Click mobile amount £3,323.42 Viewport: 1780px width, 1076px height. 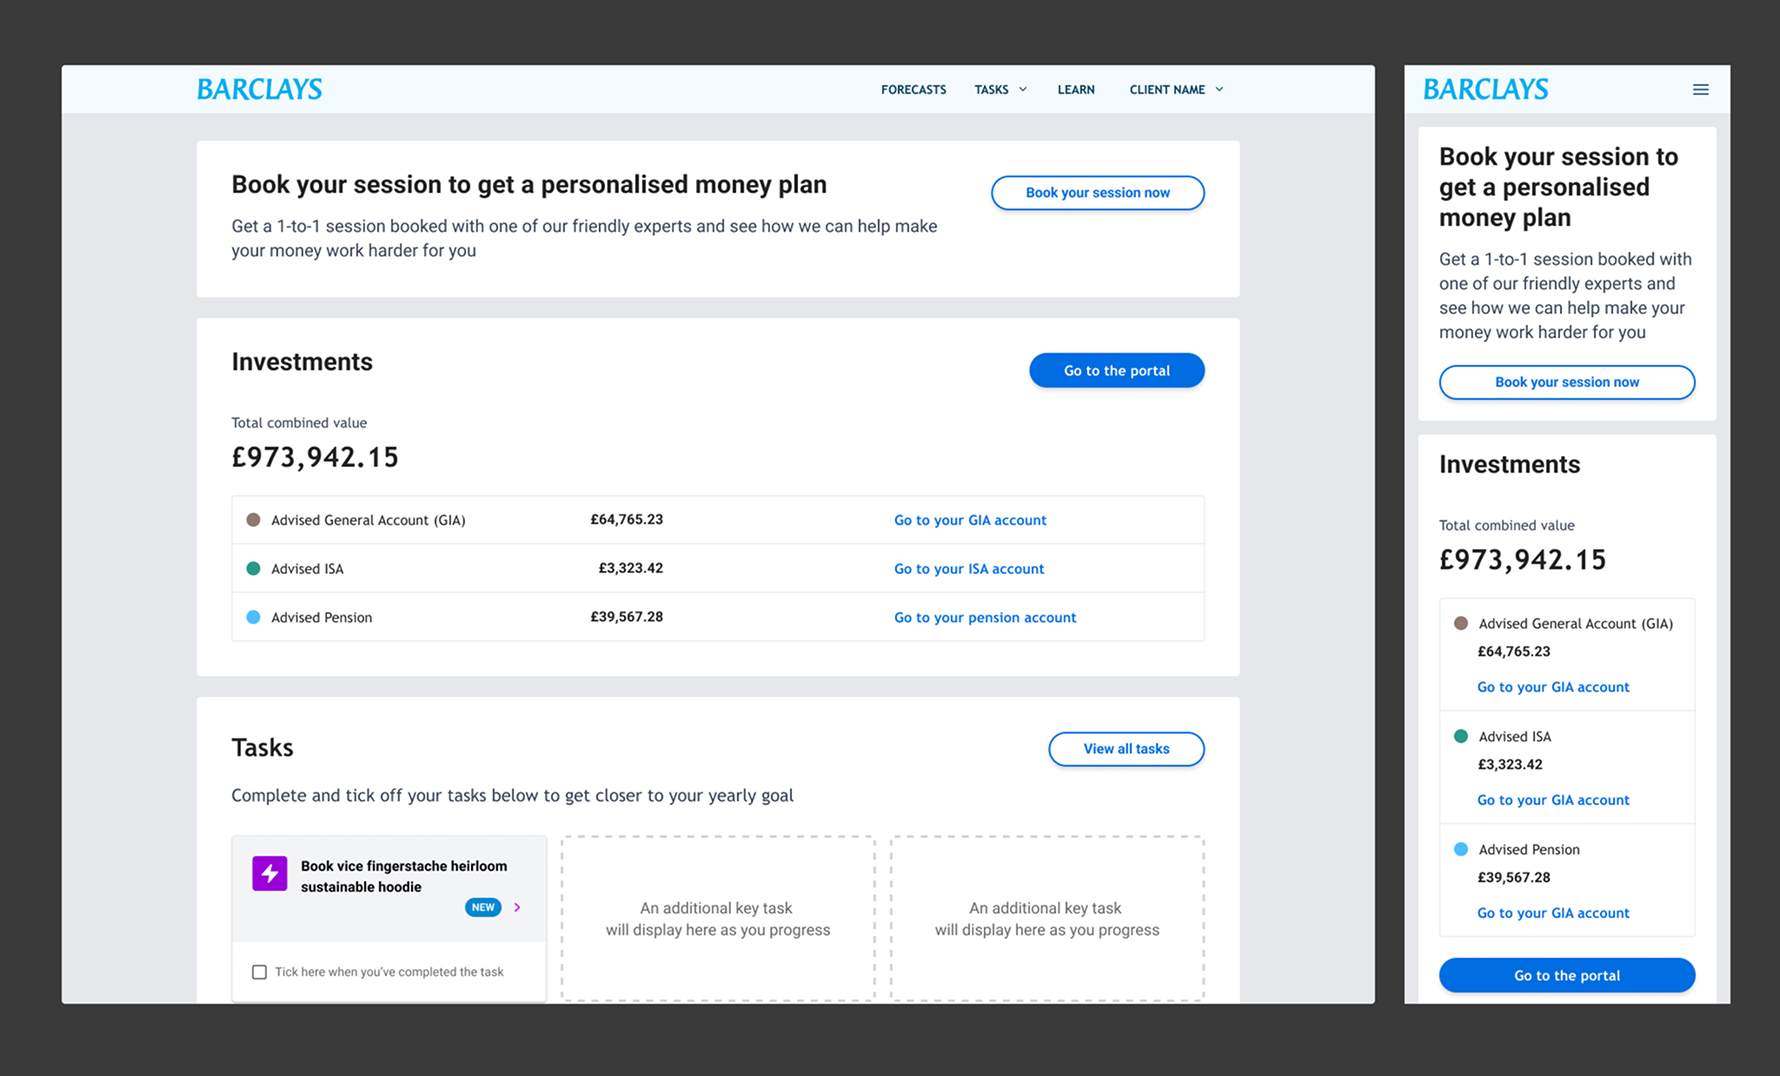click(x=1510, y=764)
